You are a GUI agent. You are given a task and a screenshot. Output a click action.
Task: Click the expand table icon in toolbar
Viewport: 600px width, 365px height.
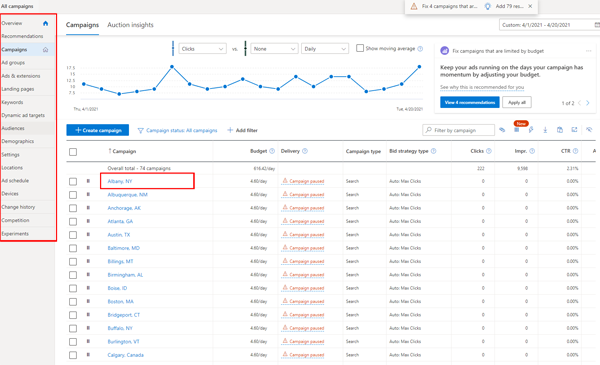click(x=574, y=130)
